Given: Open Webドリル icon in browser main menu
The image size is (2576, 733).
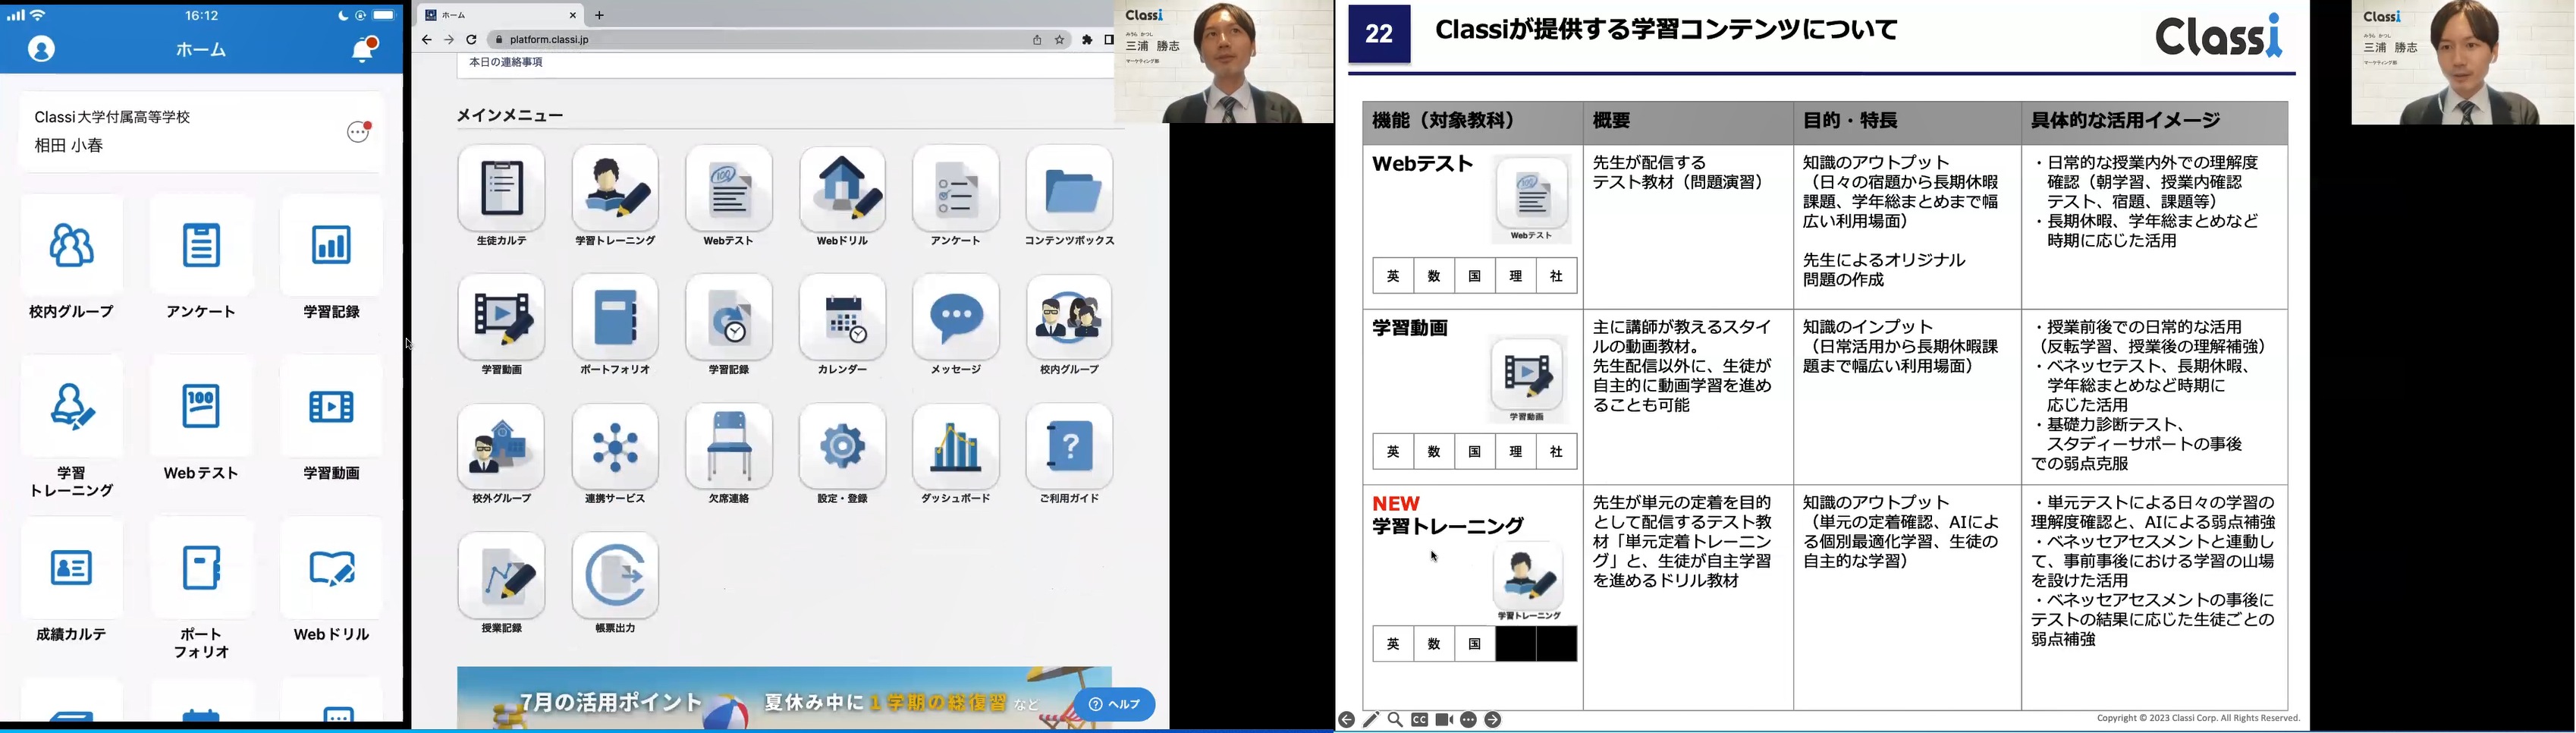Looking at the screenshot, I should pyautogui.click(x=843, y=189).
